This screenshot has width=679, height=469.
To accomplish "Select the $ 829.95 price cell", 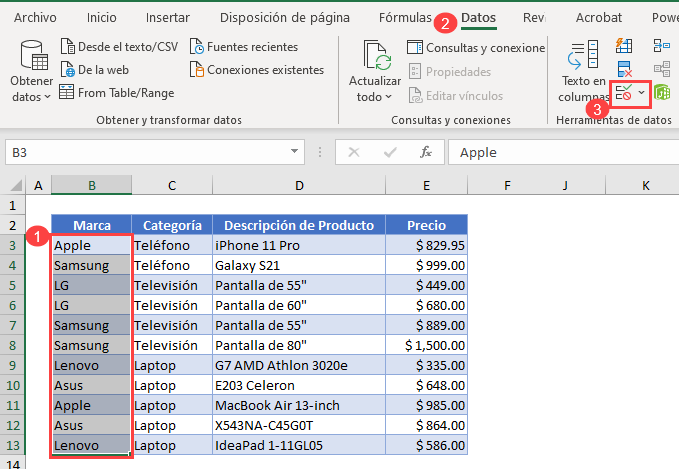I will [x=427, y=246].
